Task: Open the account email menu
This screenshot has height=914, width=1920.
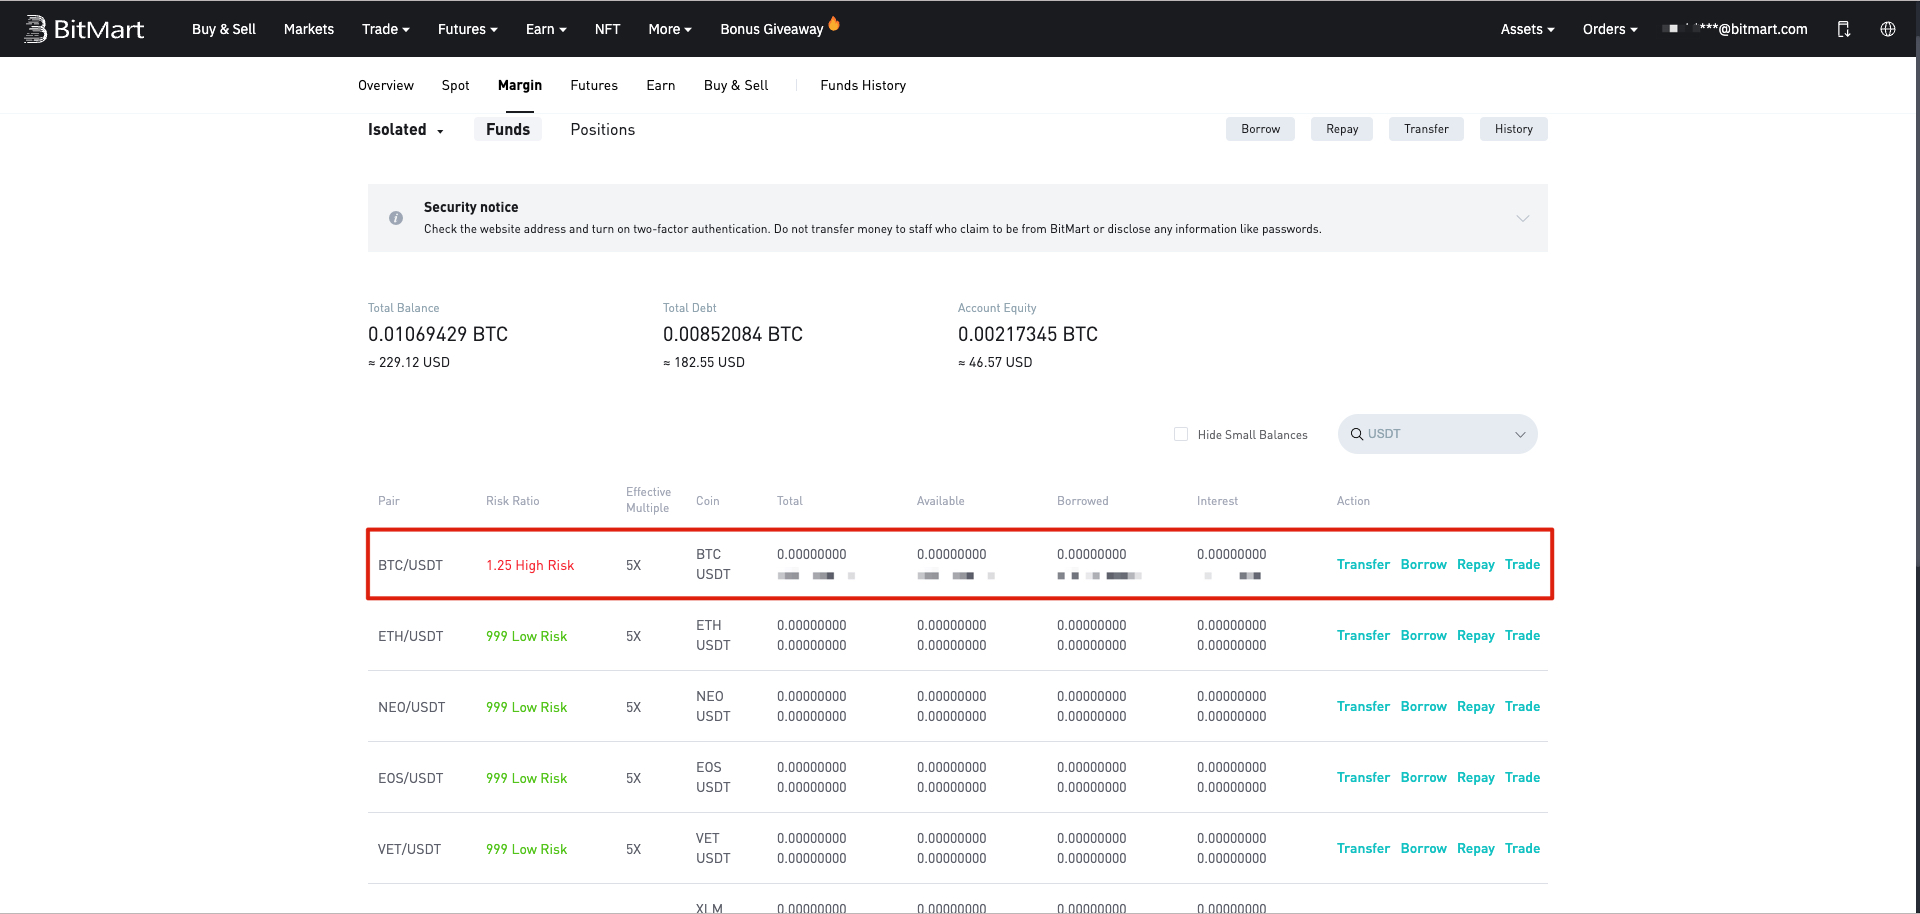Action: 1735,29
